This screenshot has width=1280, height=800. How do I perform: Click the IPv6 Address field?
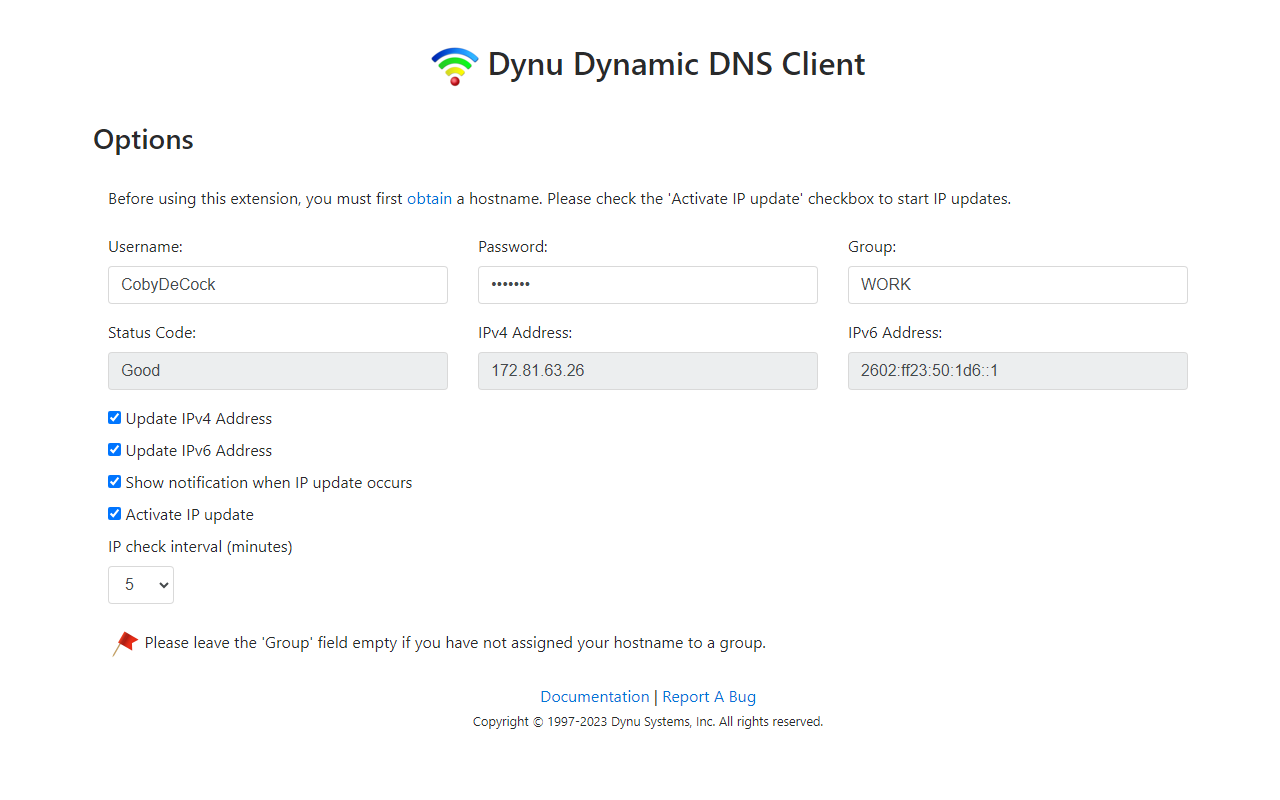[x=1017, y=370]
